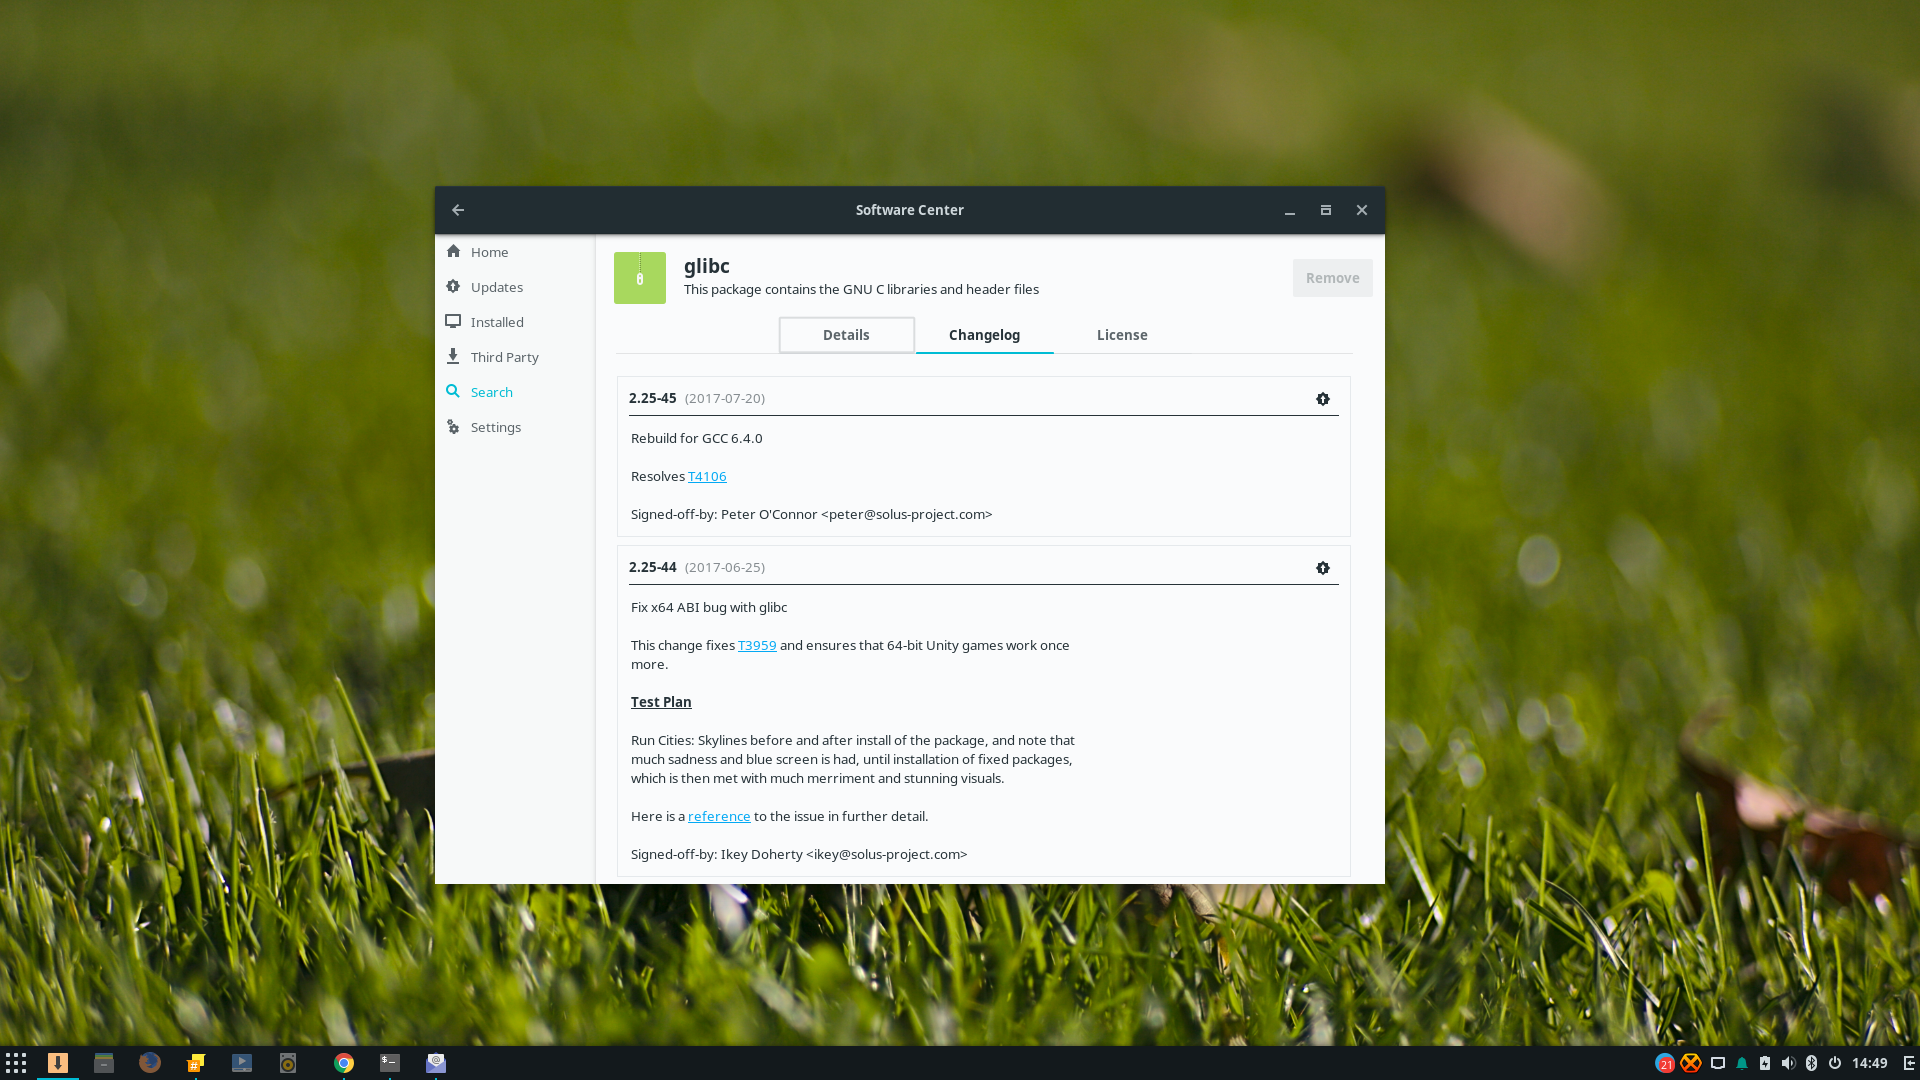
Task: Launch Firefox from the taskbar
Action: coord(150,1063)
